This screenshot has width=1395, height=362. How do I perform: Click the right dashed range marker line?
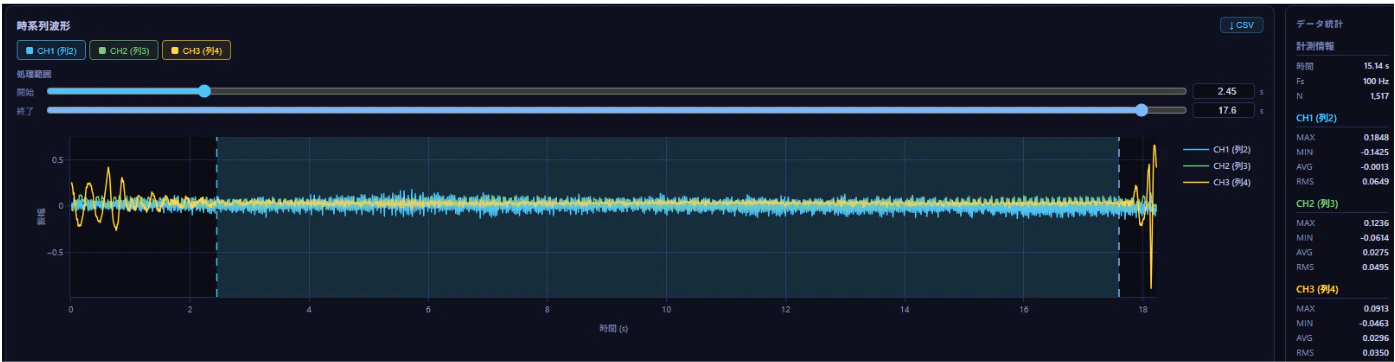(x=1118, y=217)
